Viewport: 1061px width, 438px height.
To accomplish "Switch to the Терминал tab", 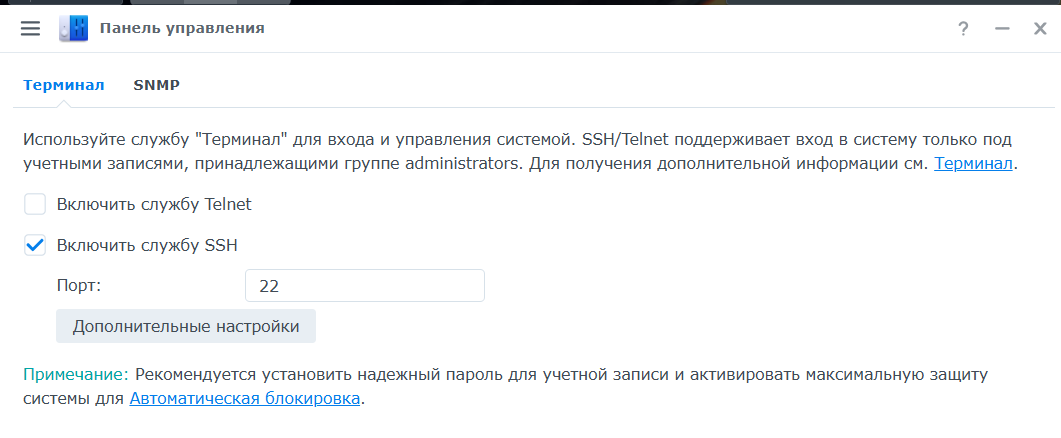I will coord(64,85).
